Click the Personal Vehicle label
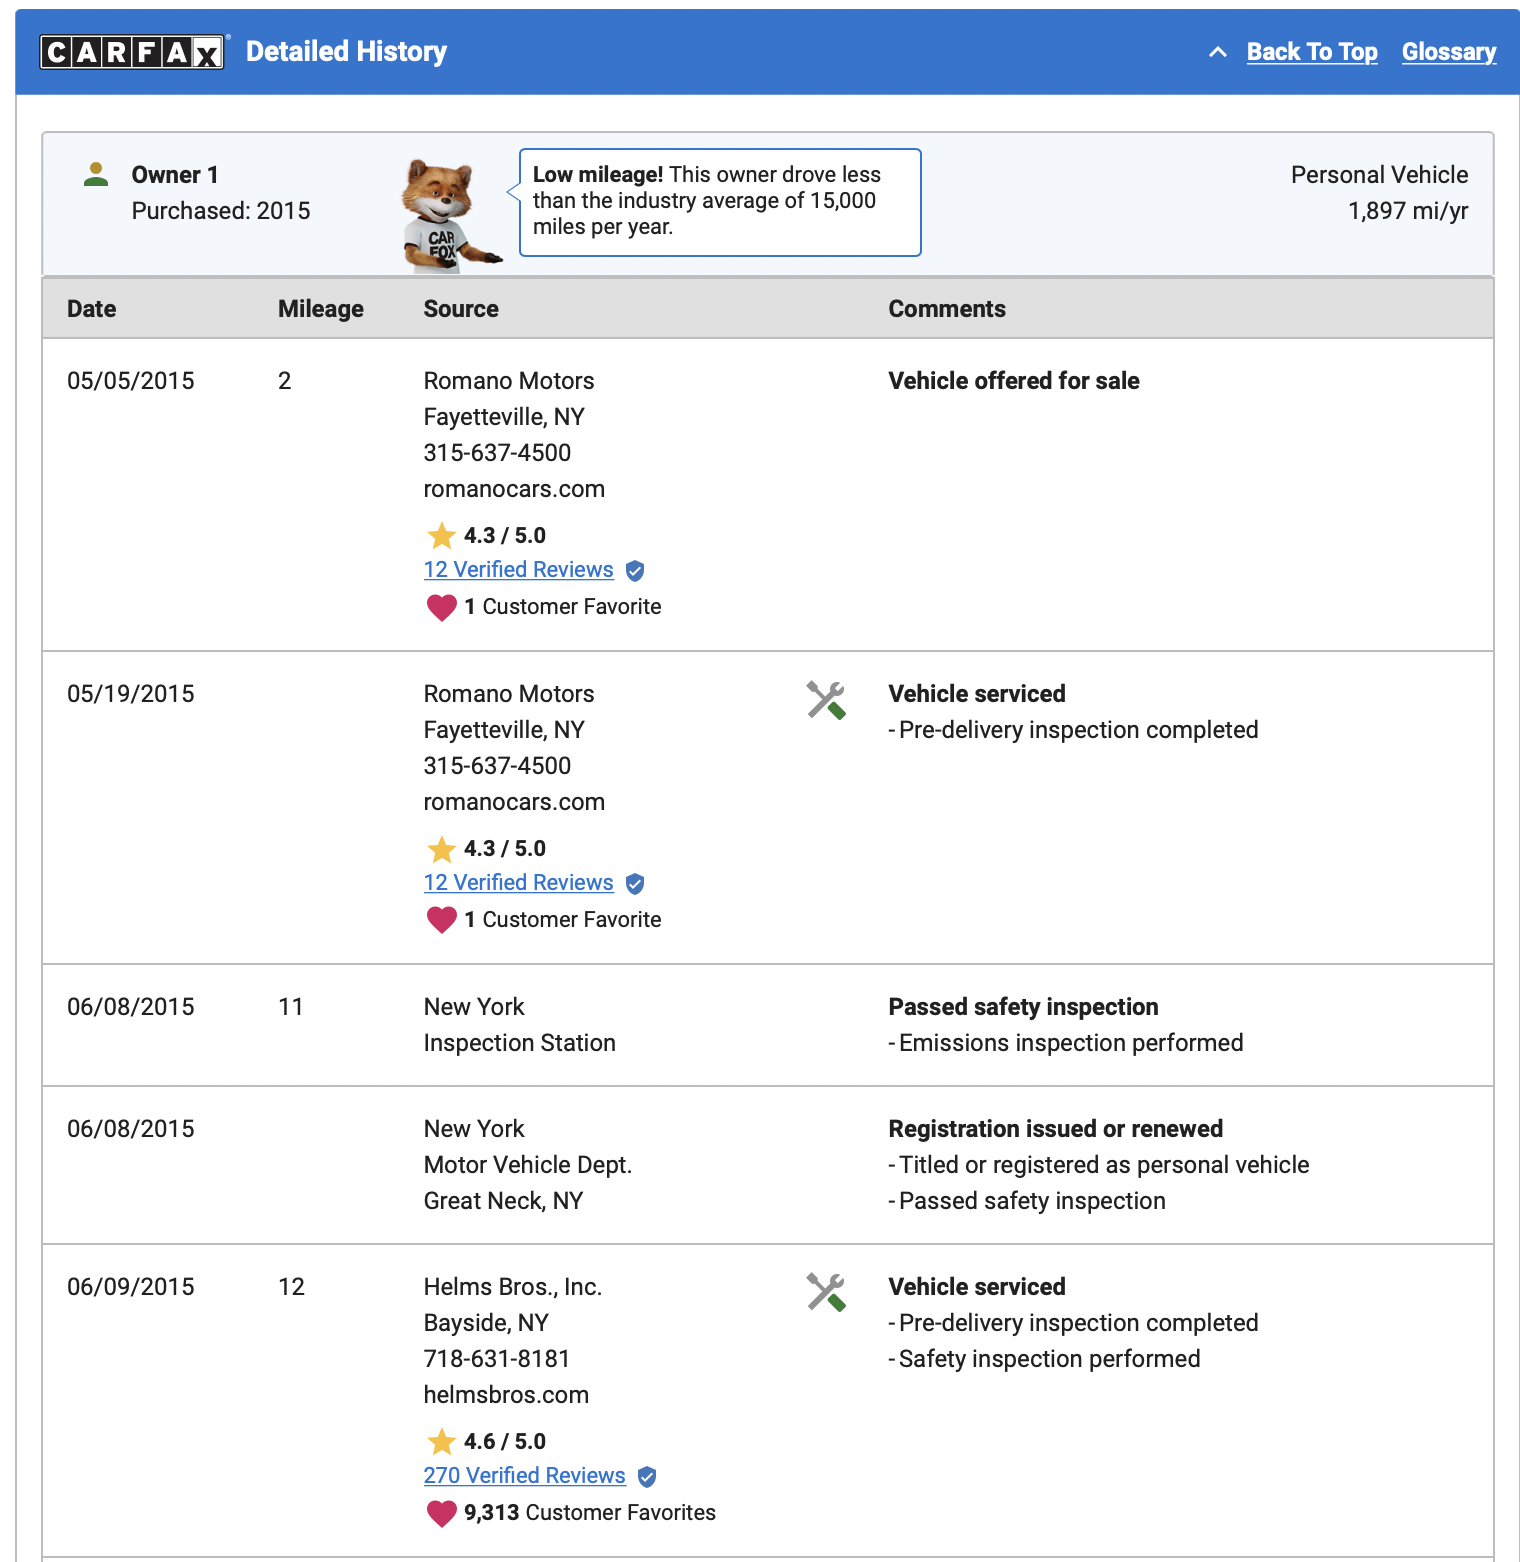 1379,175
